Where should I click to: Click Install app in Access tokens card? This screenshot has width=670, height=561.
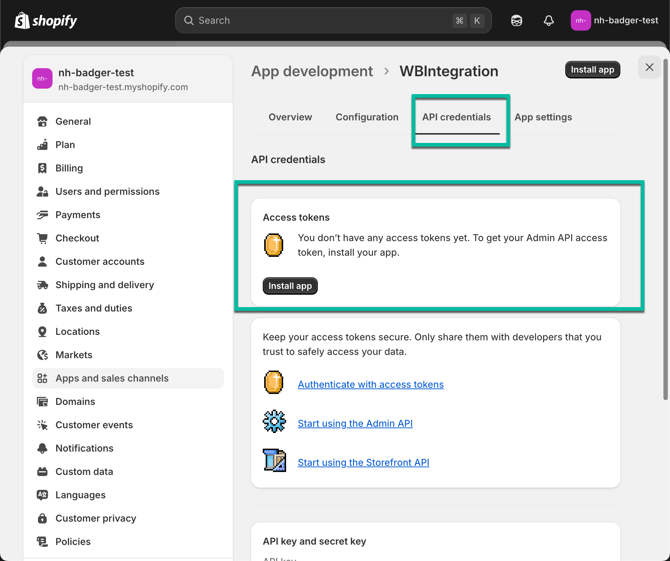(290, 286)
